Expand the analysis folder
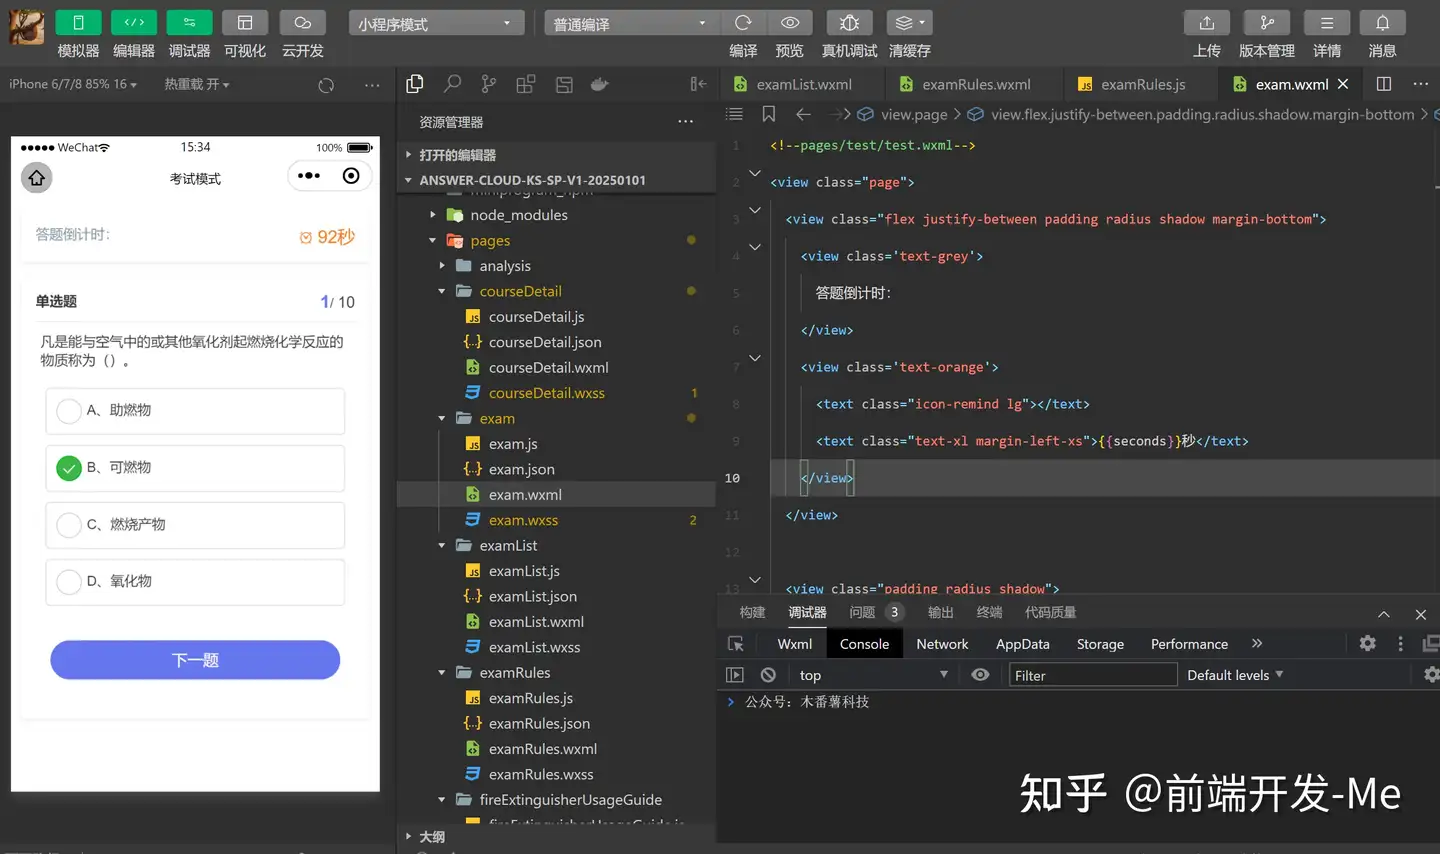The image size is (1440, 854). (x=442, y=266)
